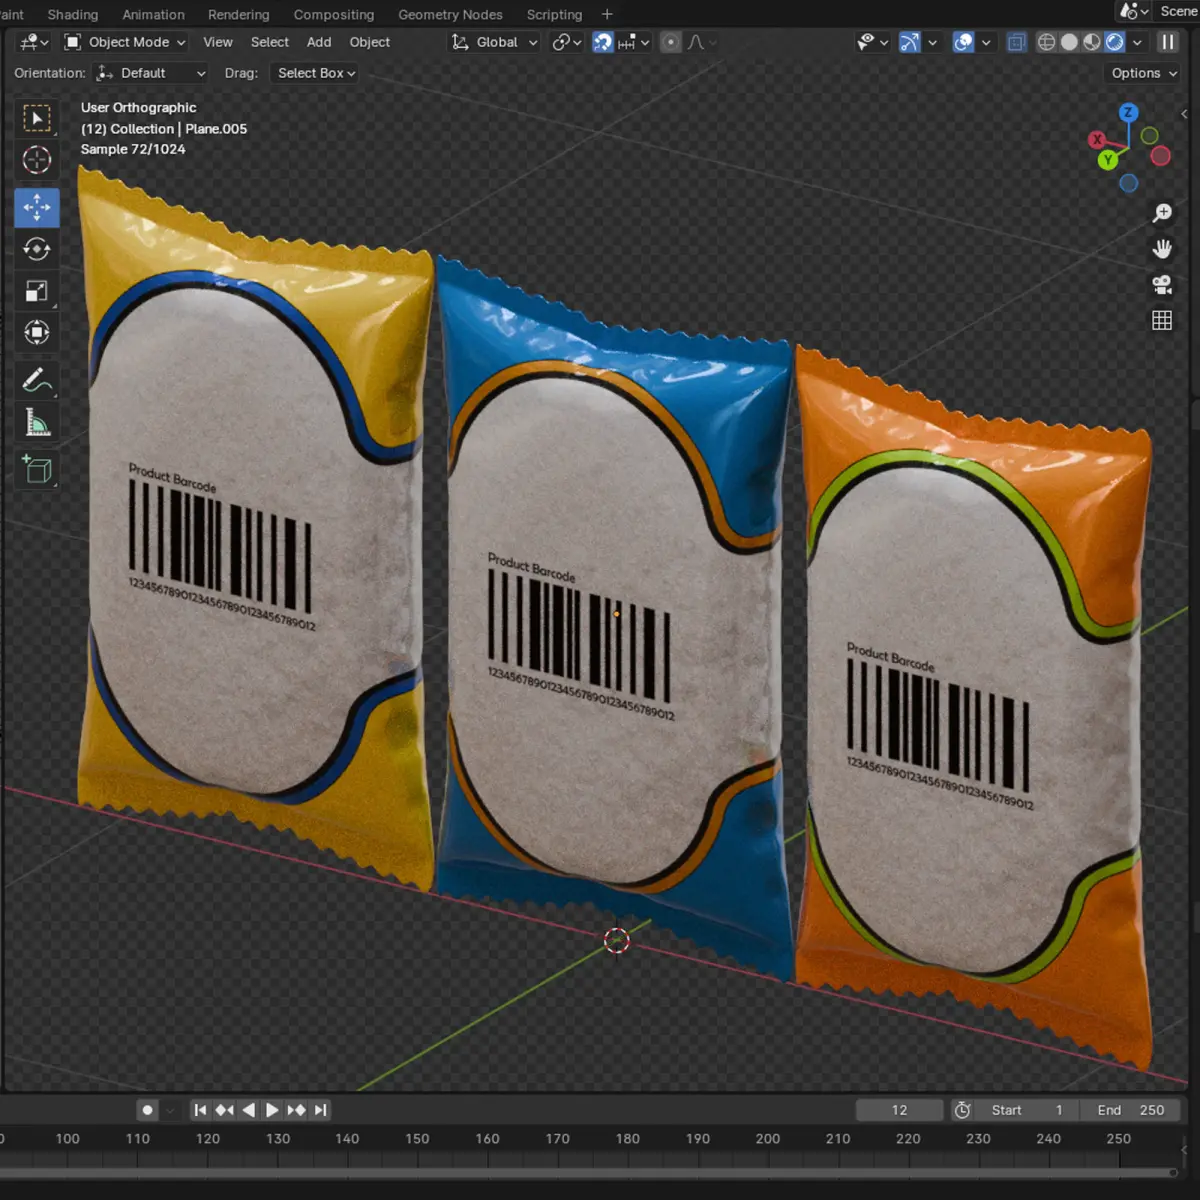Open the Object menu
Viewport: 1200px width, 1200px height.
pos(369,42)
